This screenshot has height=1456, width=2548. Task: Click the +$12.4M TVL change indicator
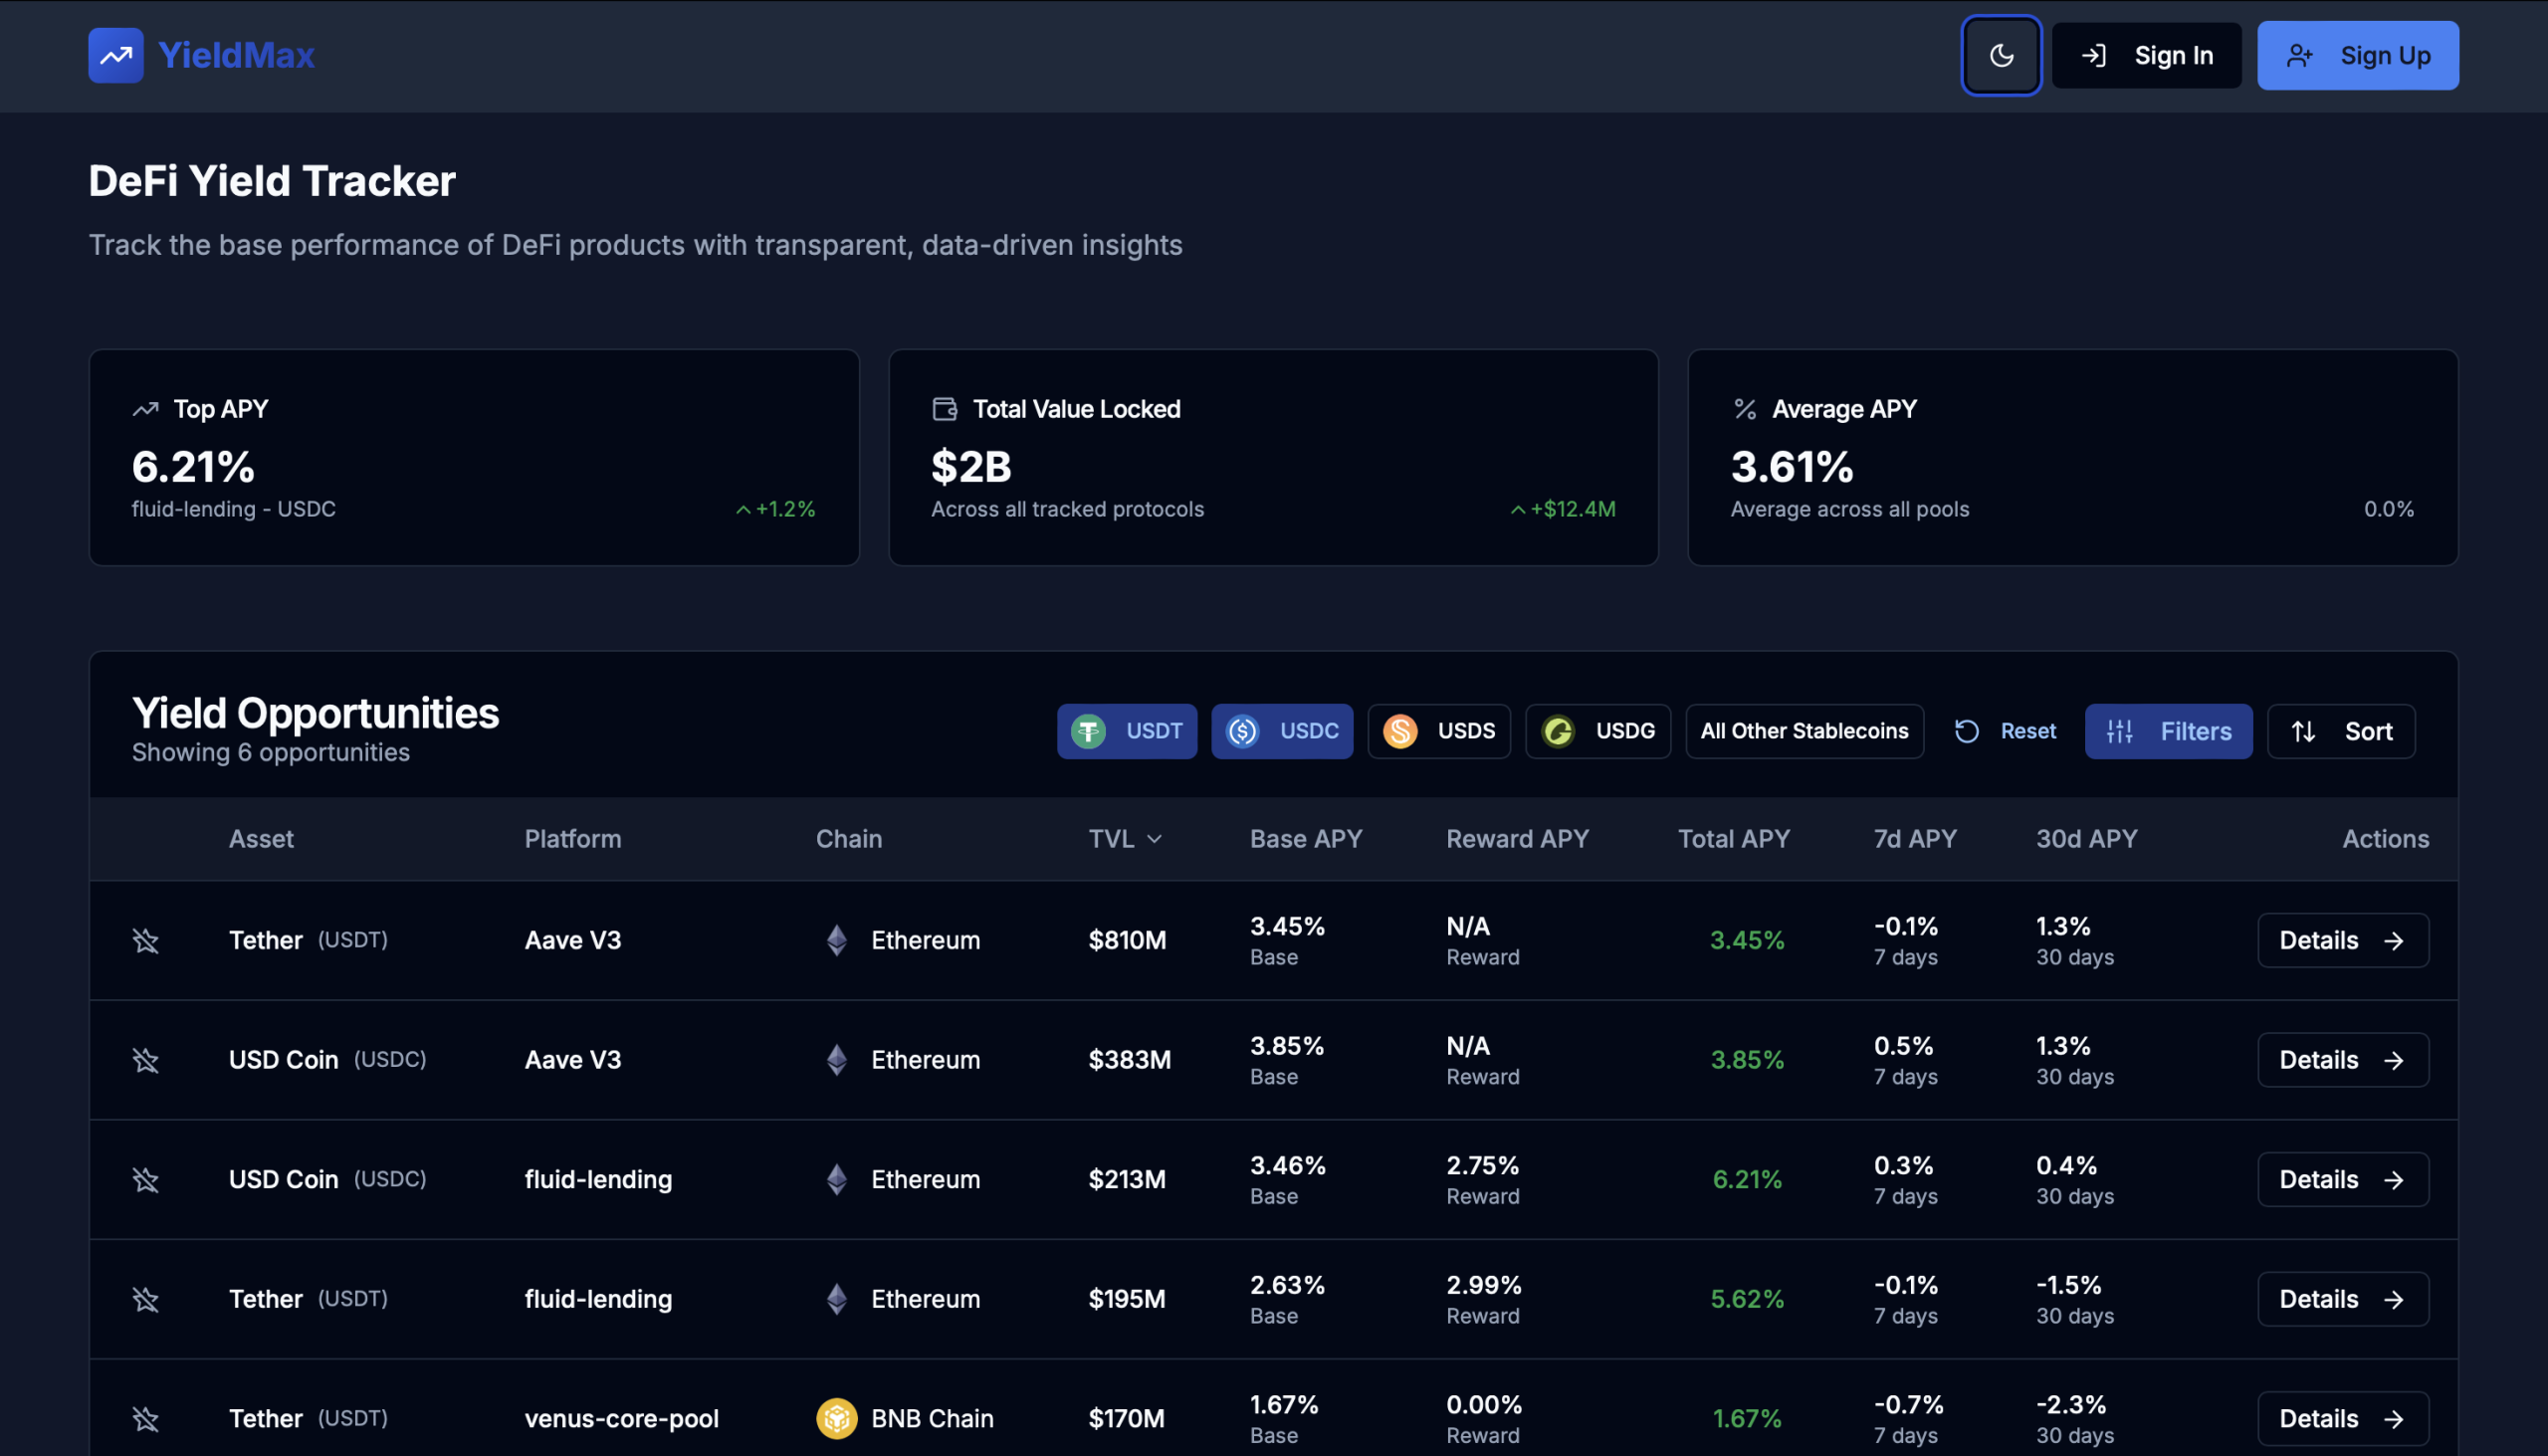pos(1563,509)
